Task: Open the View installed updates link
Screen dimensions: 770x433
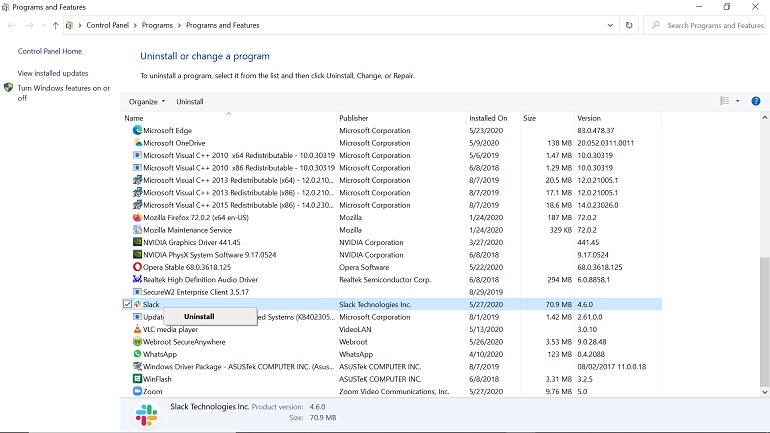Action: [x=53, y=73]
